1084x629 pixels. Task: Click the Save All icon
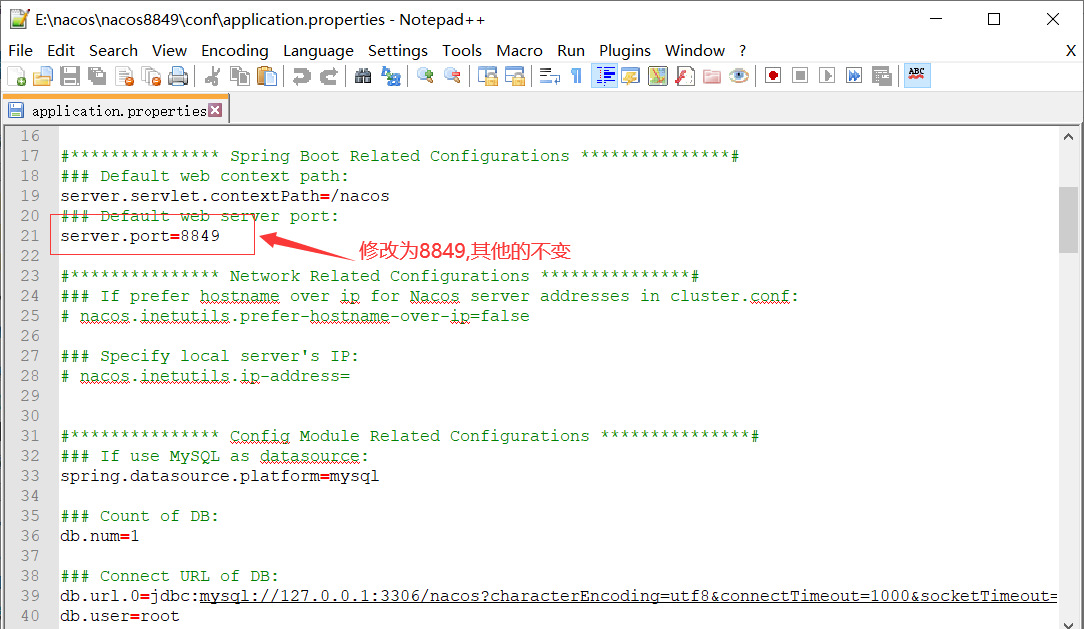(x=97, y=76)
